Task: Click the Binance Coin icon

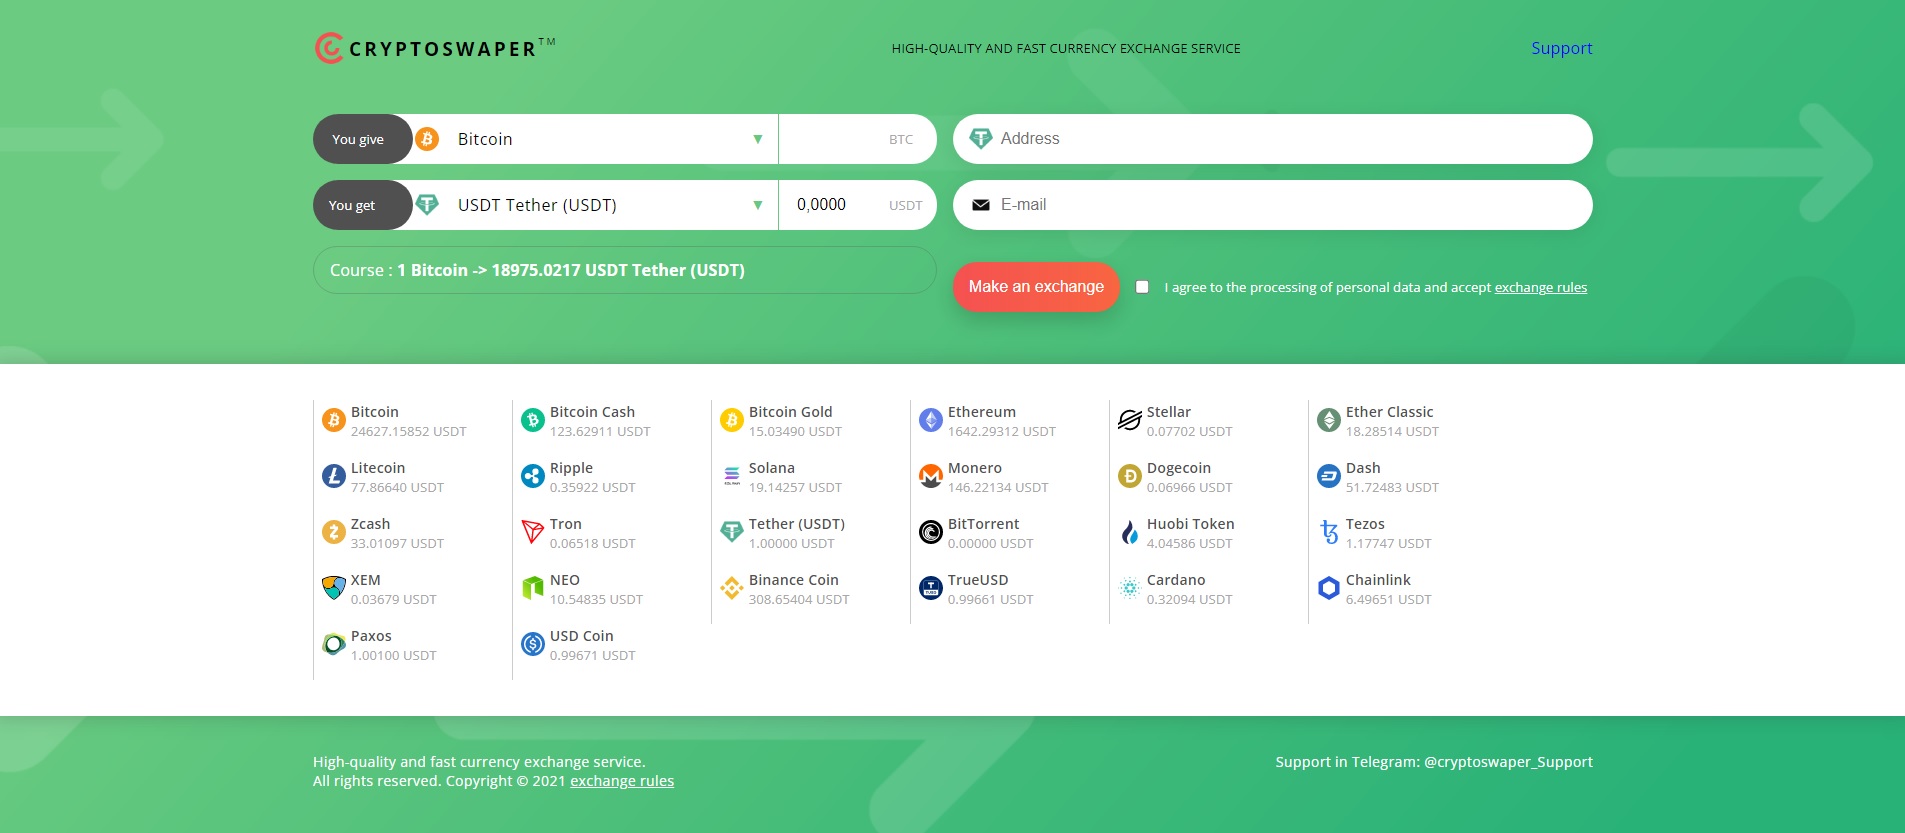Action: (x=732, y=588)
